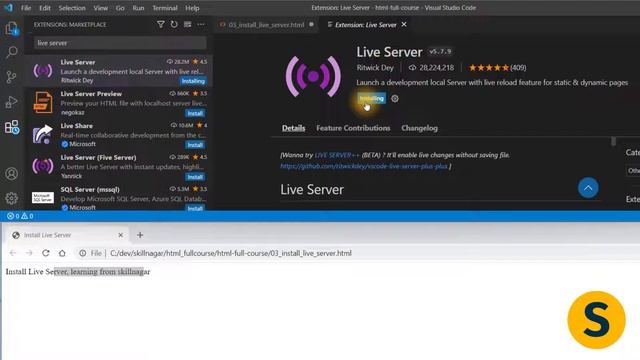Screen dimensions: 640x360
Task: Go to browser home page
Action: pos(62,253)
